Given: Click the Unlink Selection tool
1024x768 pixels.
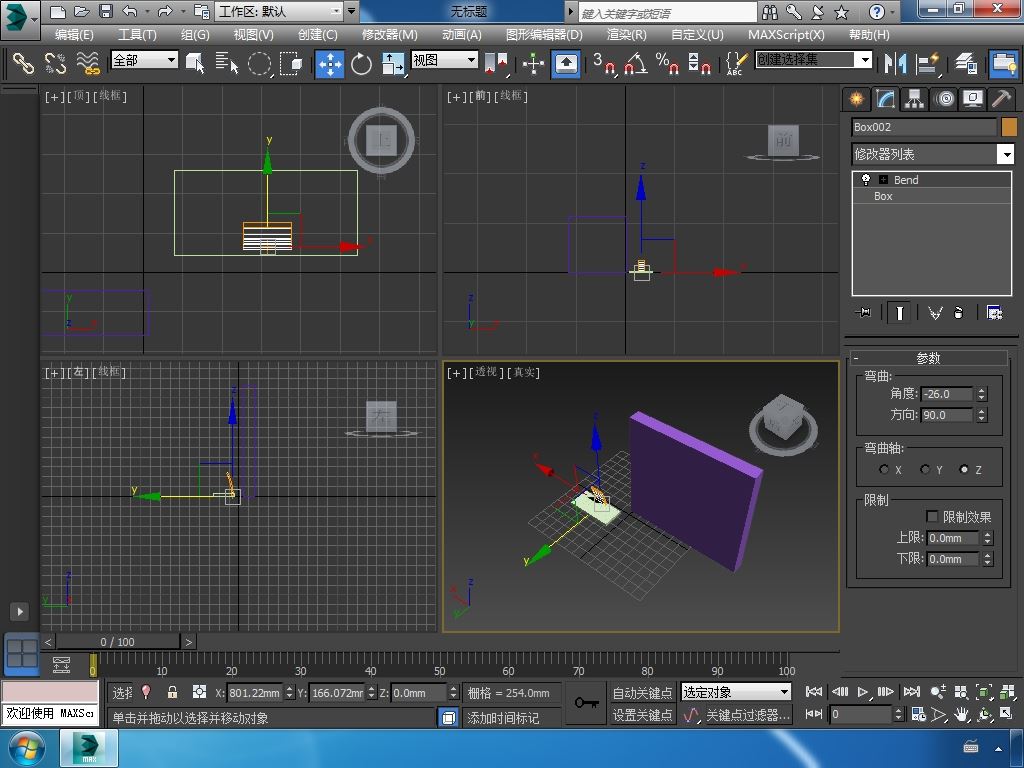Looking at the screenshot, I should click(x=55, y=63).
